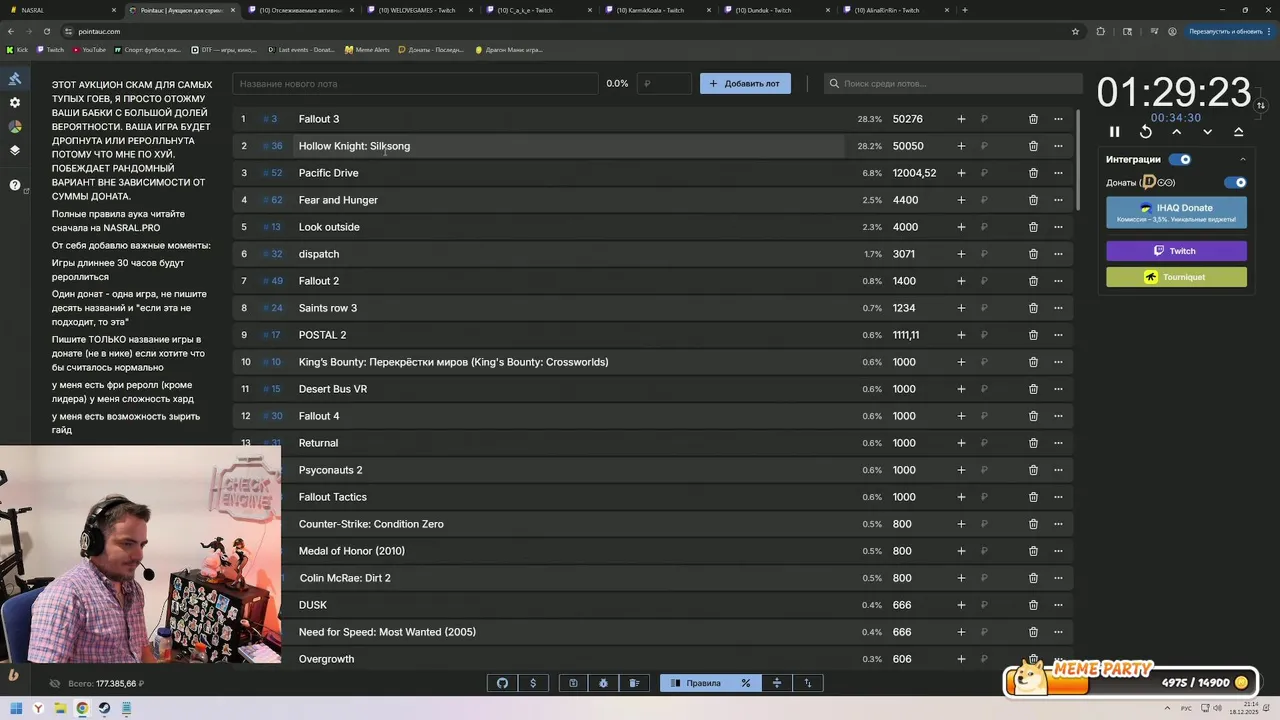Open more options for Fallout 3
The height and width of the screenshot is (720, 1280).
(x=1058, y=119)
